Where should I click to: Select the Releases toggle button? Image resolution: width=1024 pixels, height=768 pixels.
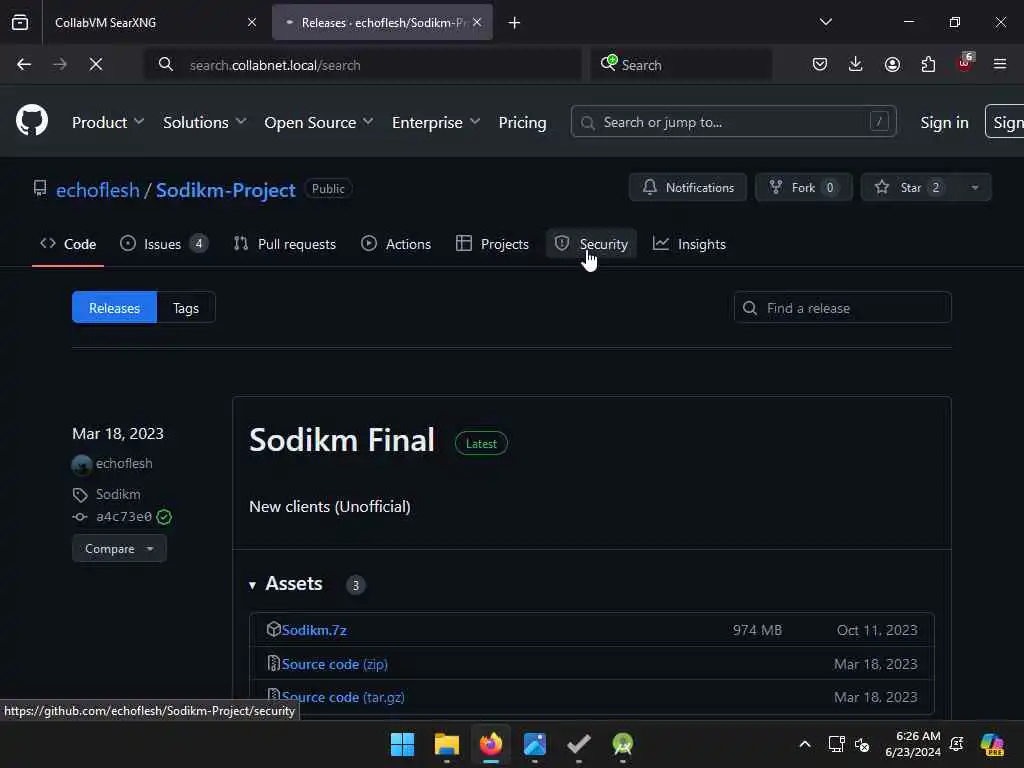[114, 308]
